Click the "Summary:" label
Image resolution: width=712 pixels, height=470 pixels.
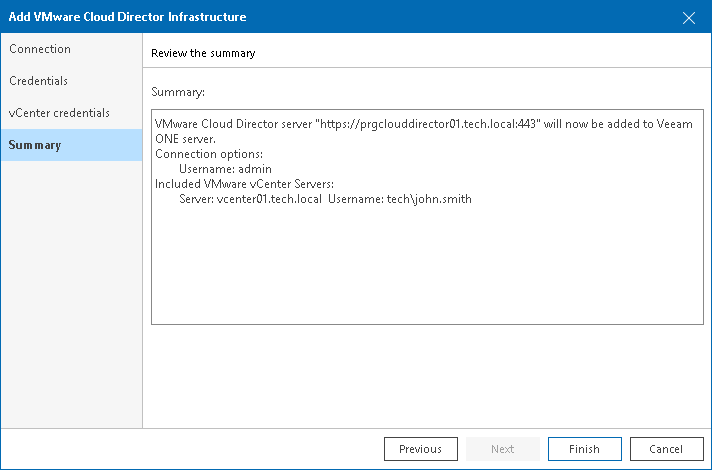(178, 92)
